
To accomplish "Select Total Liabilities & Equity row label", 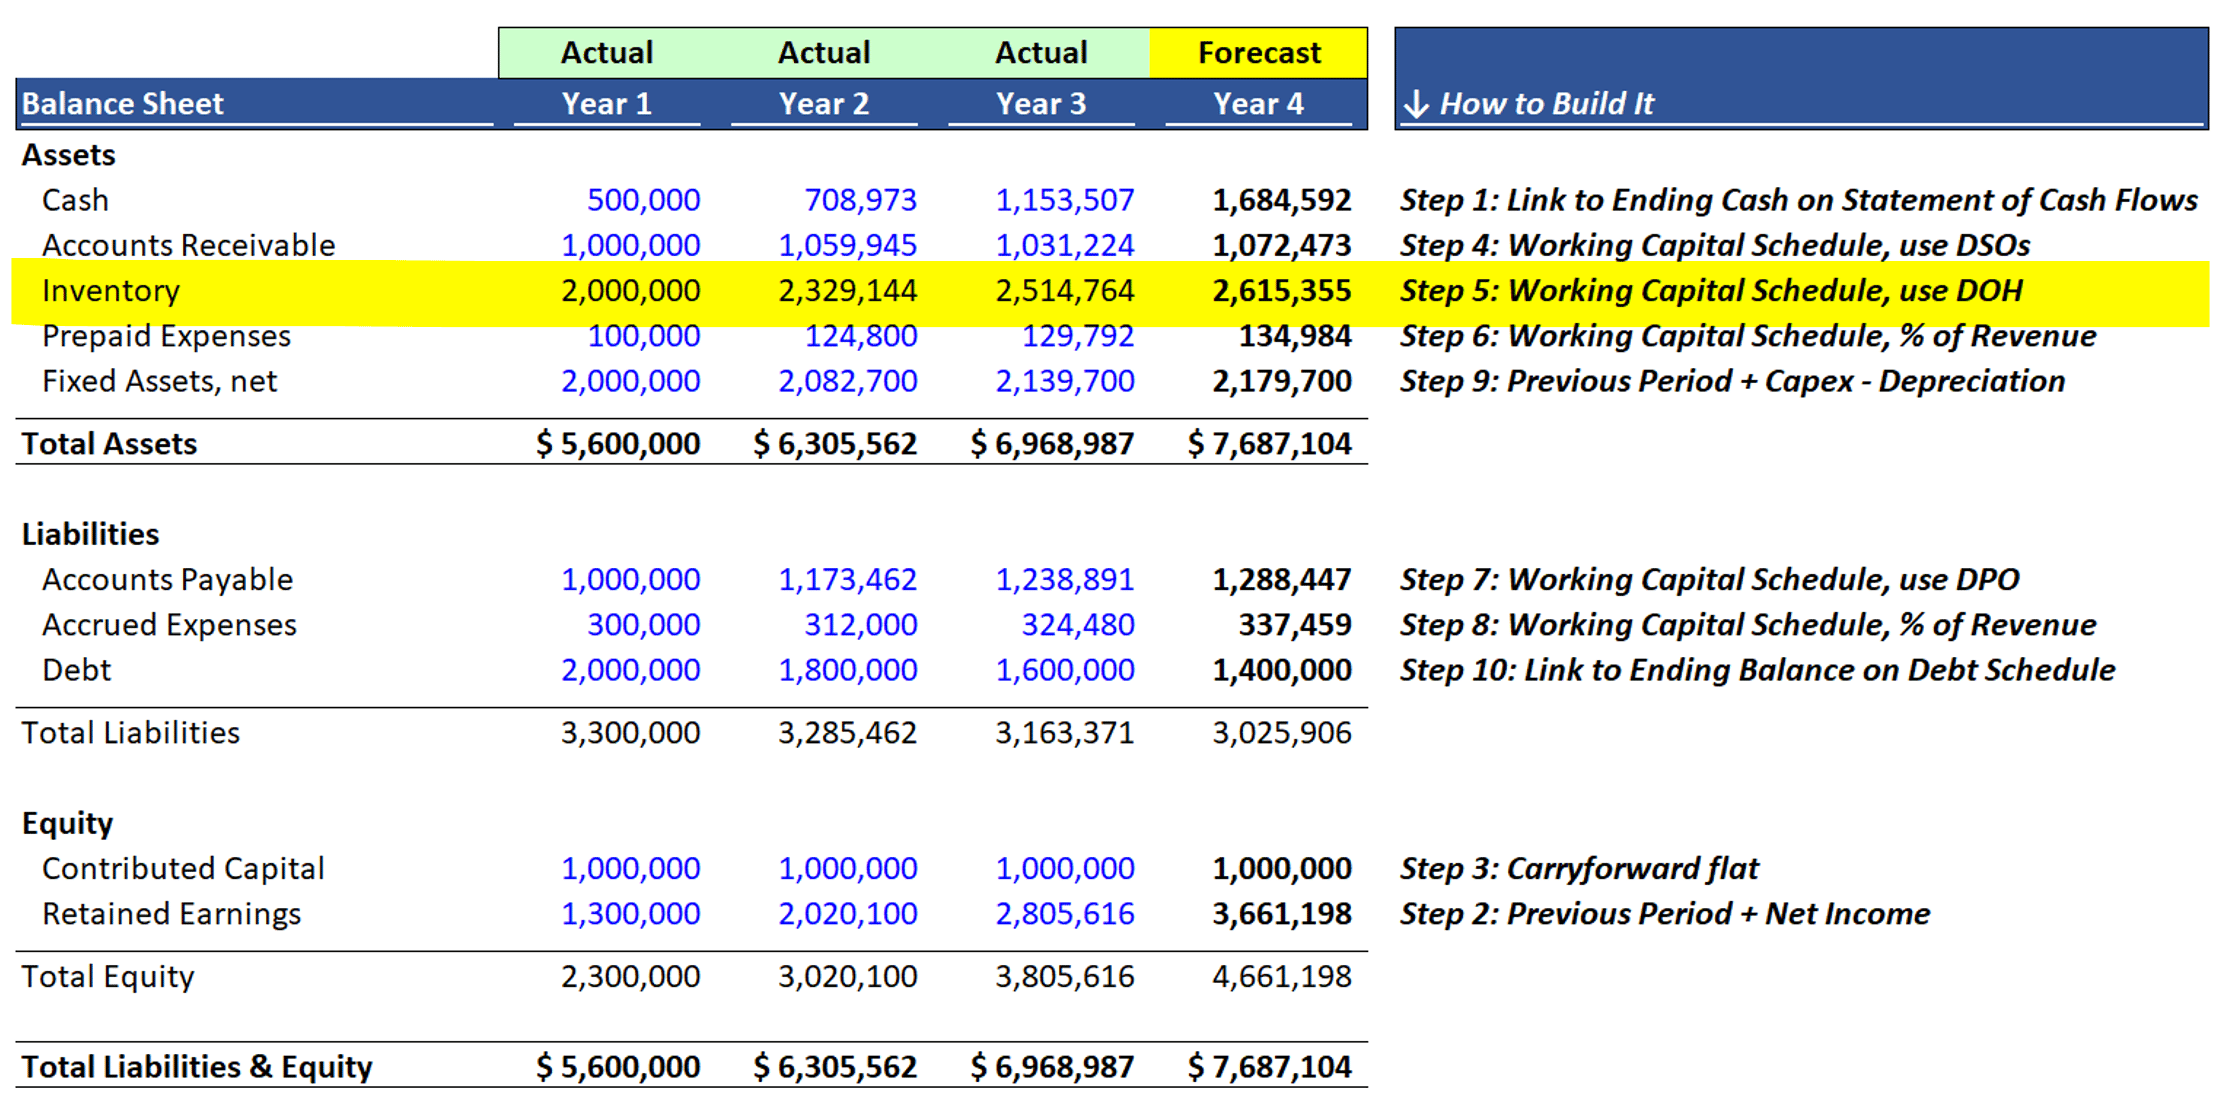I will point(196,1067).
